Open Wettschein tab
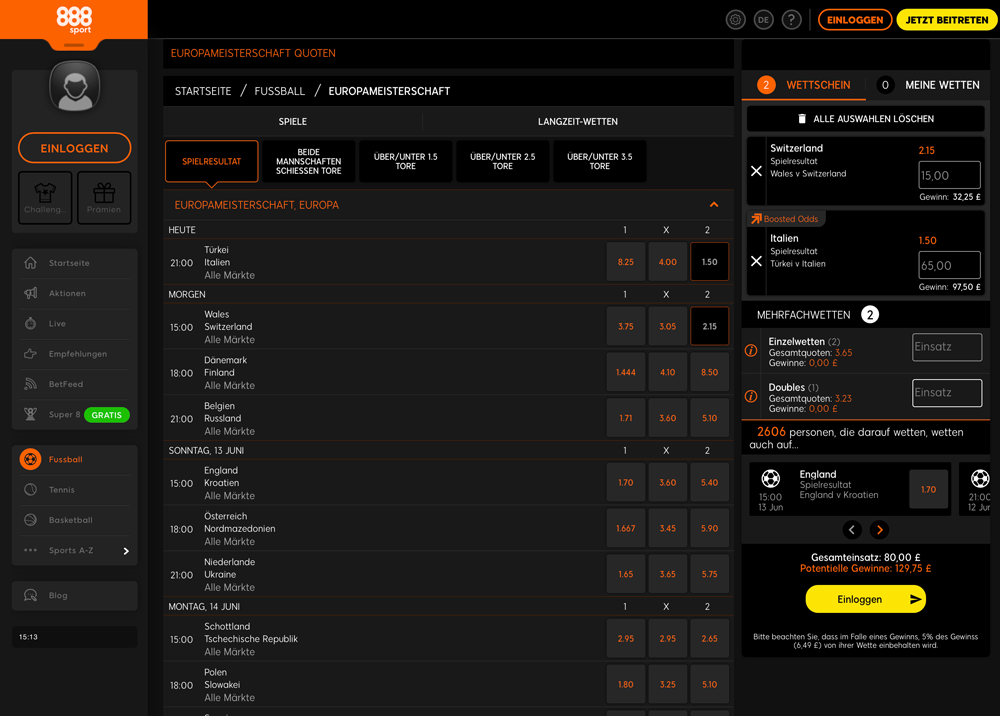Screen dimensions: 1000x716 [804, 85]
